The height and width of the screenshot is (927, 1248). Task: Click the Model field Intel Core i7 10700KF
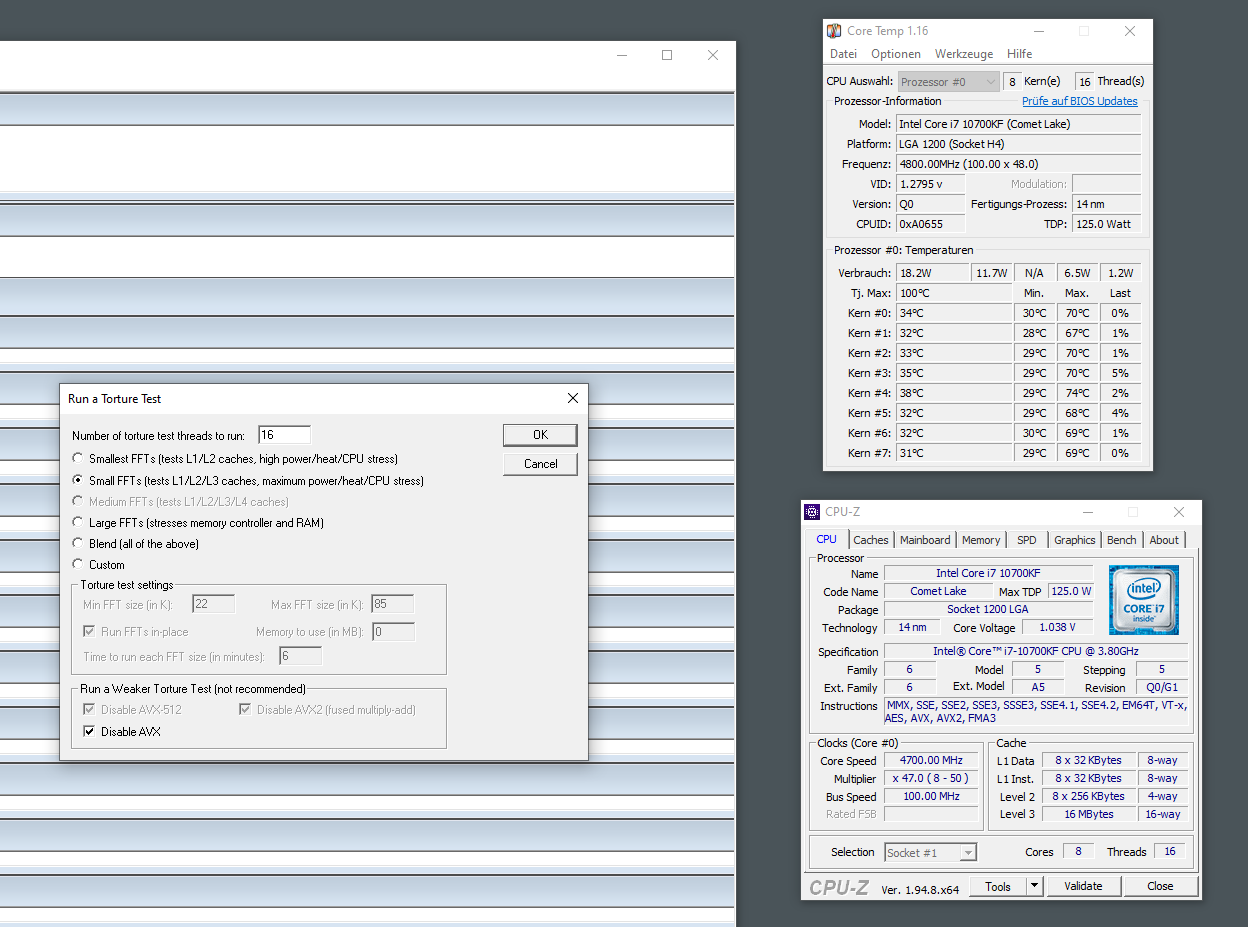[1018, 124]
